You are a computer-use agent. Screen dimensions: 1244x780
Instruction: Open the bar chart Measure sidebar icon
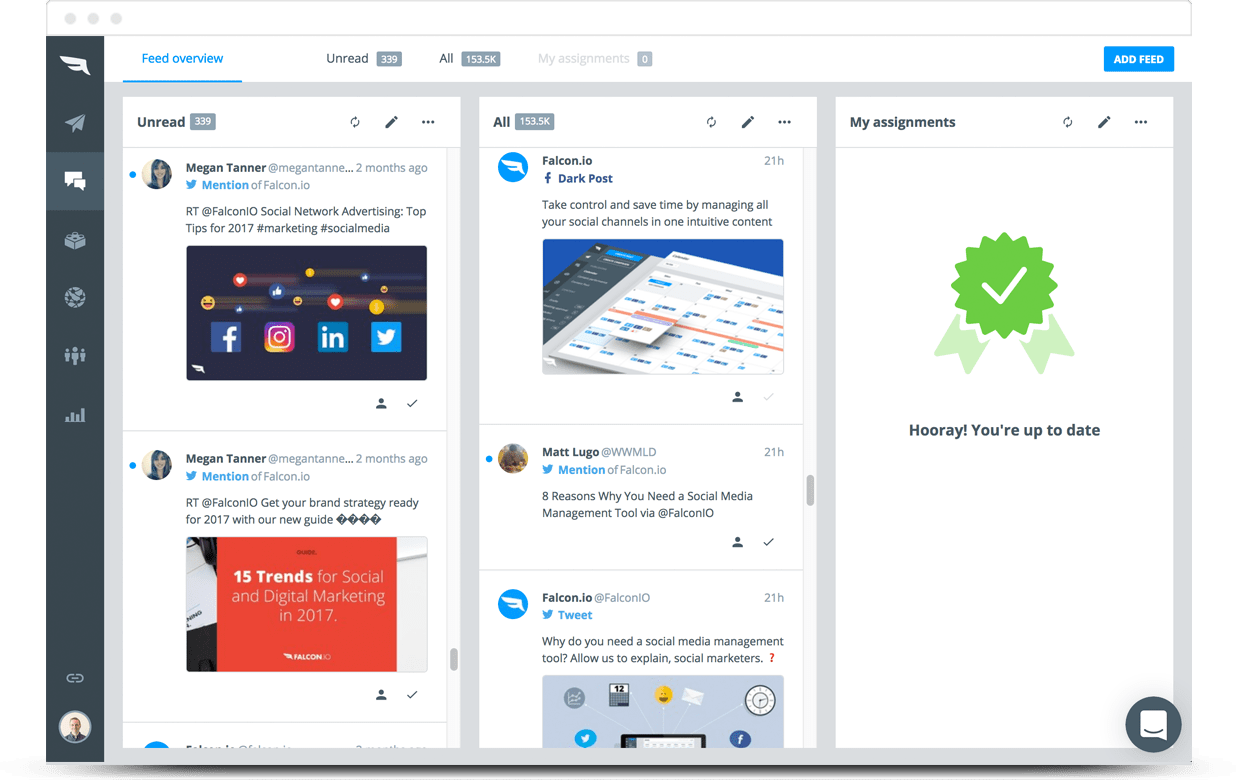coord(75,415)
